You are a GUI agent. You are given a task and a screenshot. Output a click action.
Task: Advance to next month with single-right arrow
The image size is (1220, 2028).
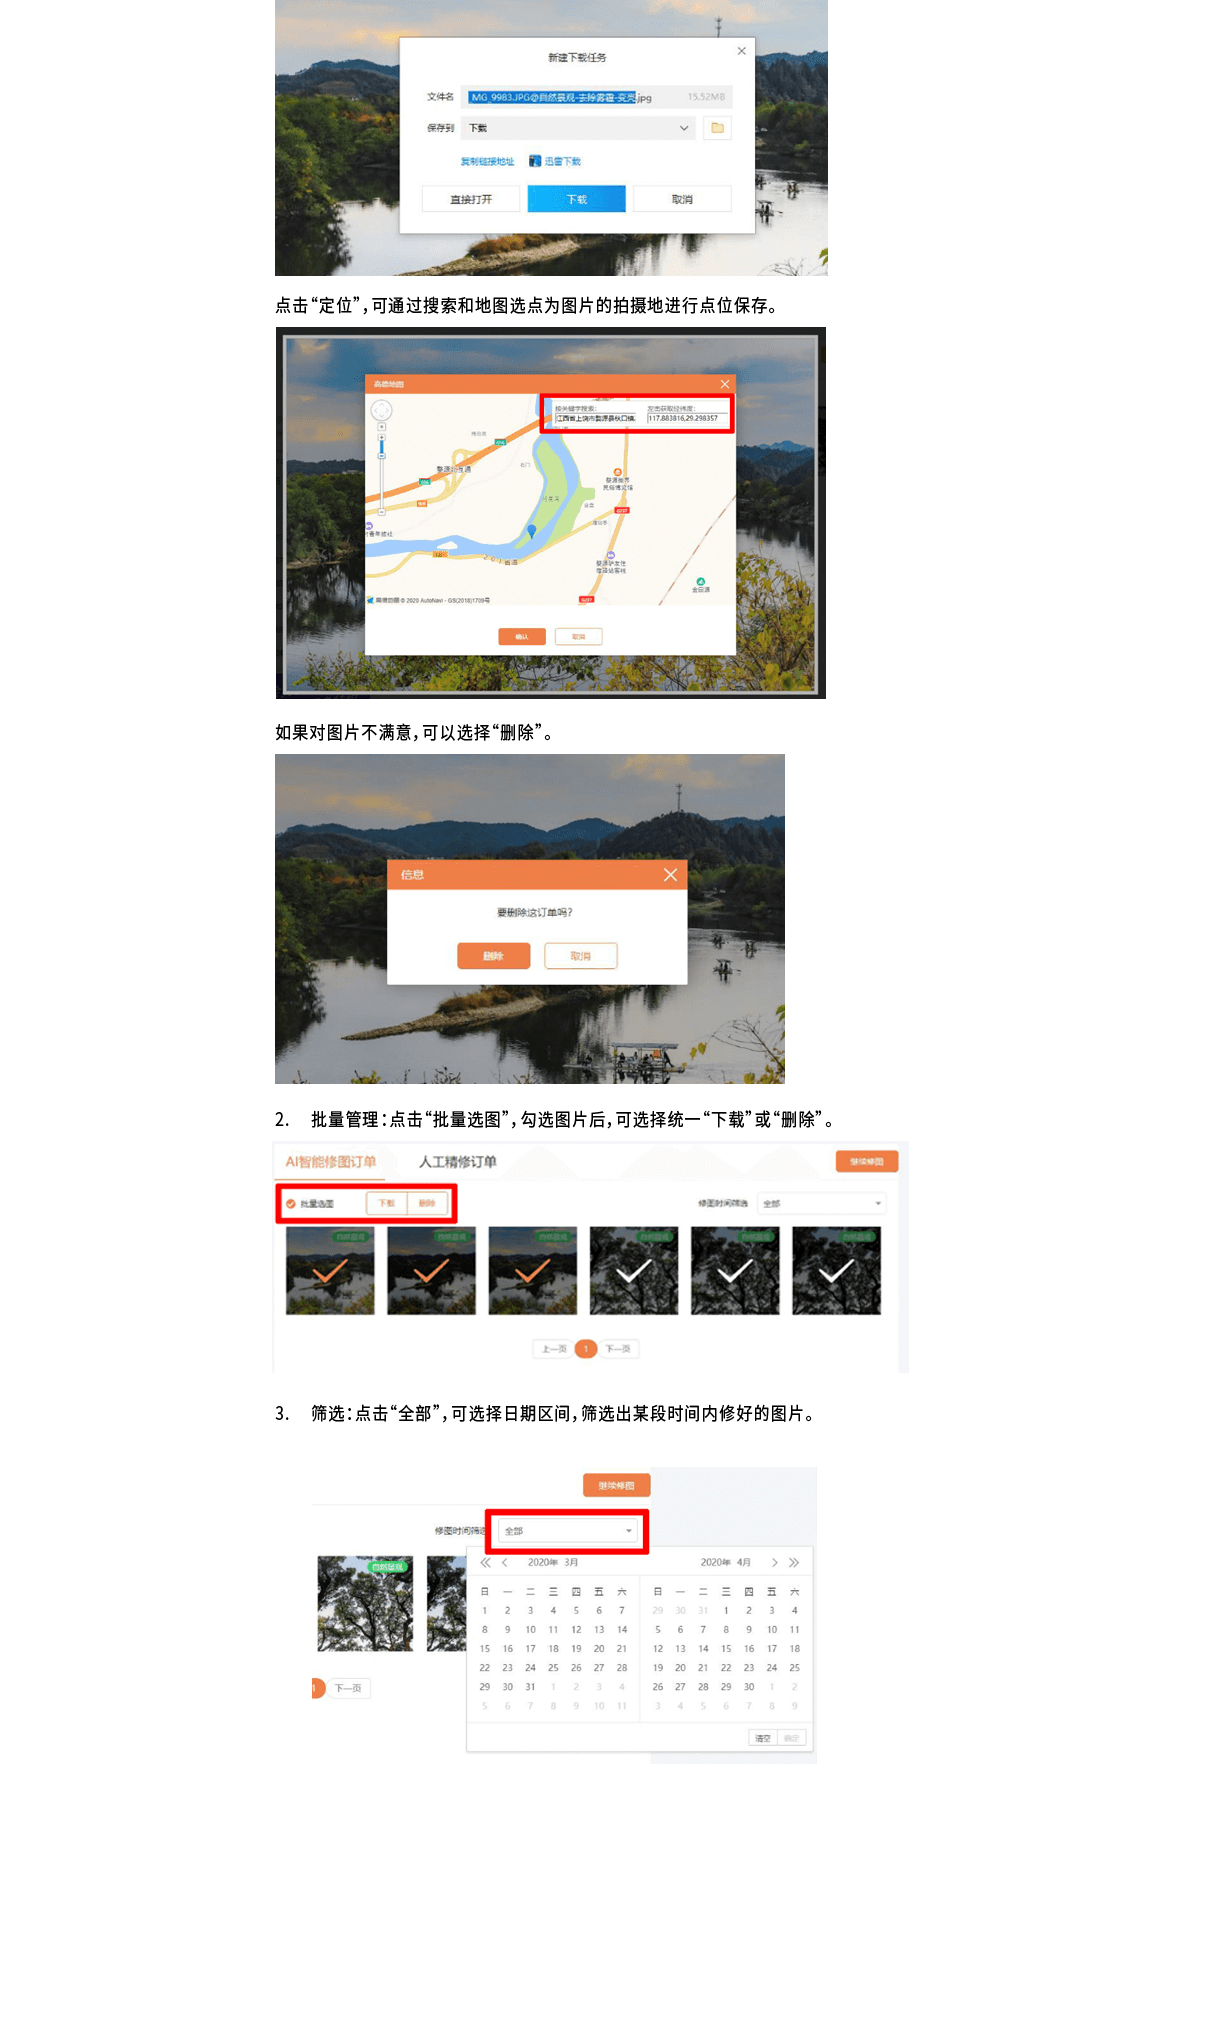pos(774,1562)
